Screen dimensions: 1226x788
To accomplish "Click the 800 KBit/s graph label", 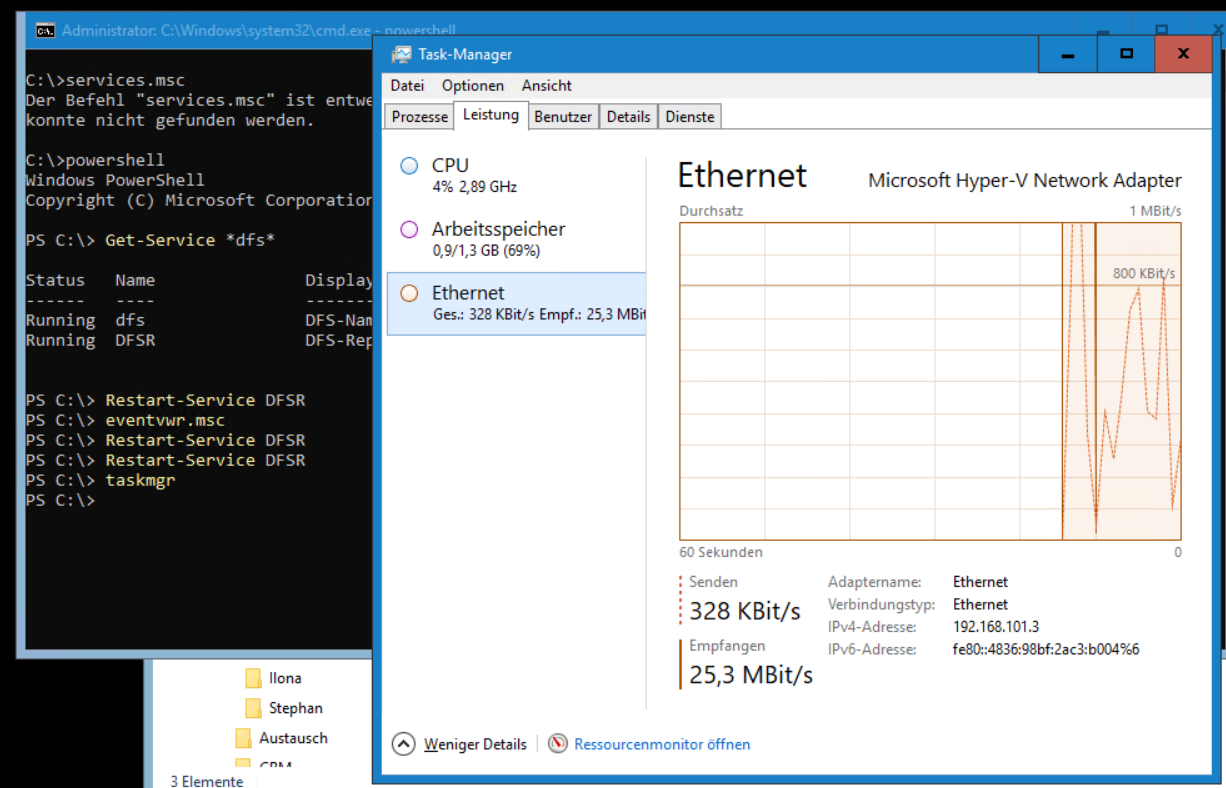I will [1144, 273].
